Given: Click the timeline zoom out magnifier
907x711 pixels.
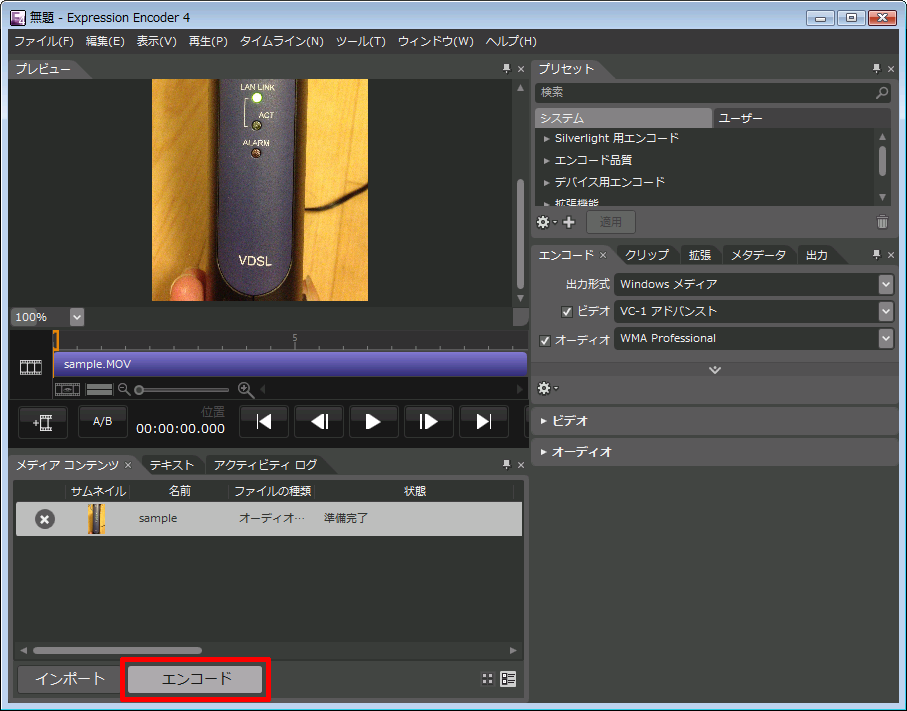Looking at the screenshot, I should pos(124,389).
